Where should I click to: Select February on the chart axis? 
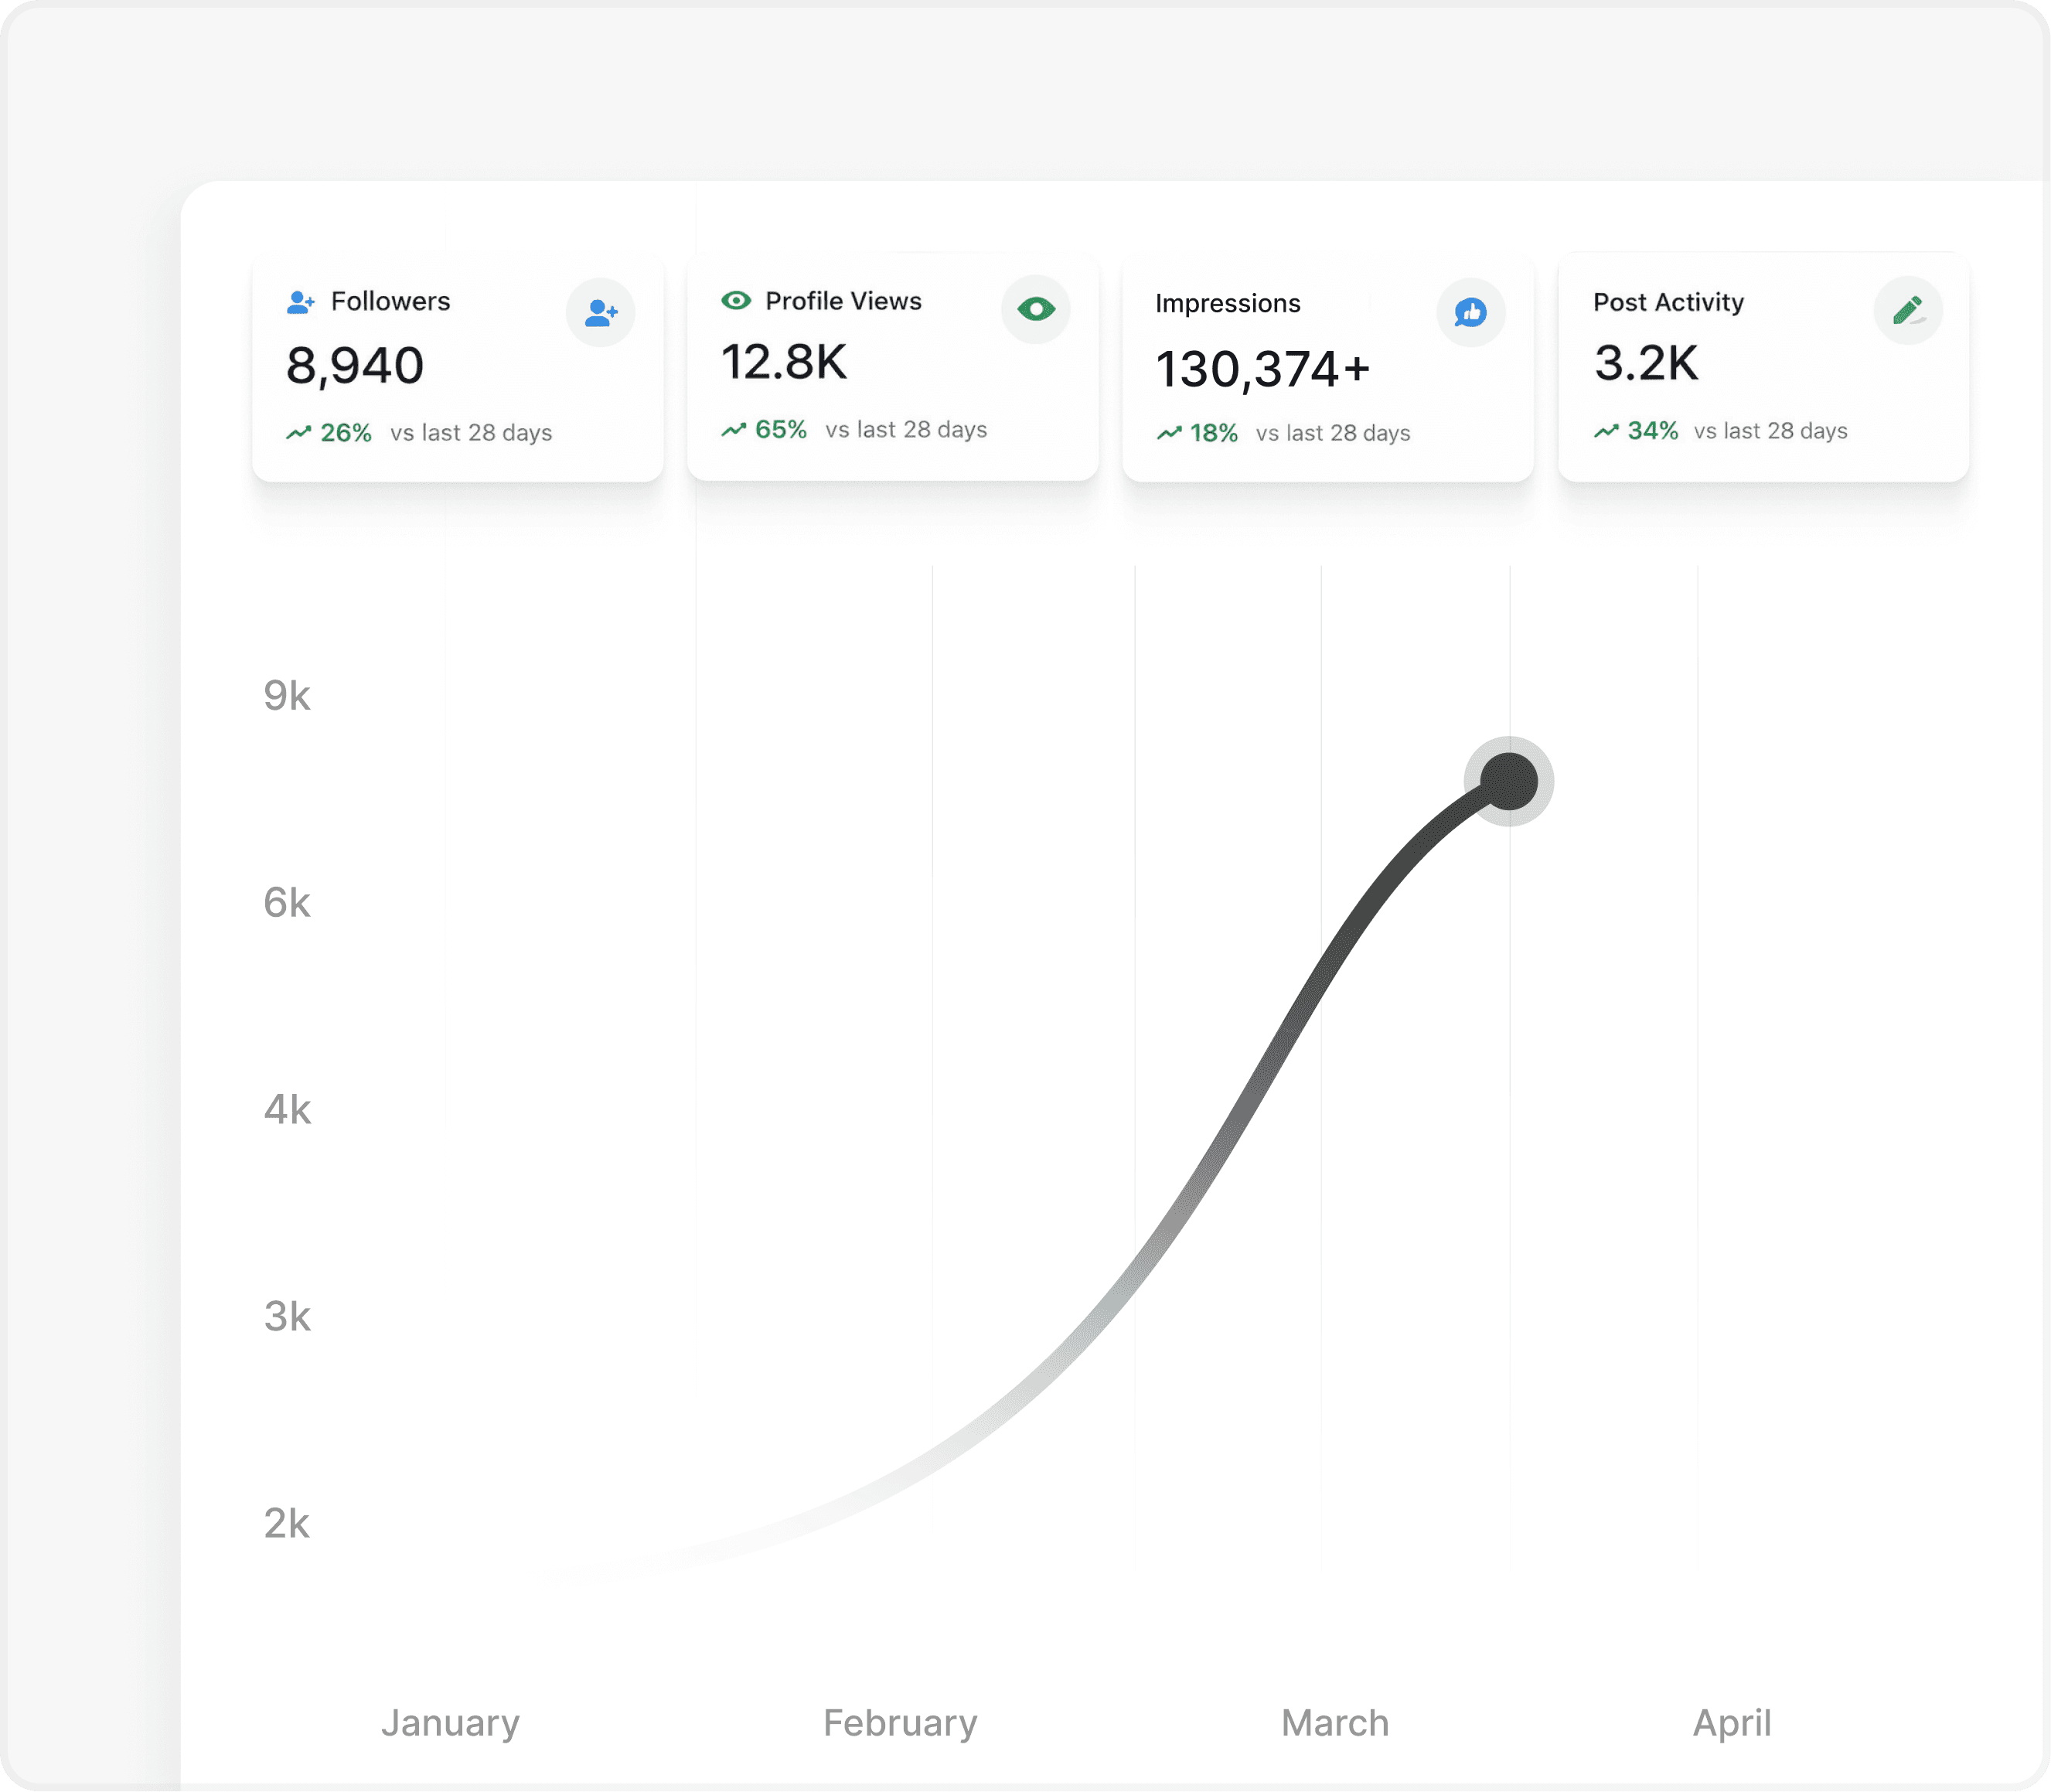[x=900, y=1723]
